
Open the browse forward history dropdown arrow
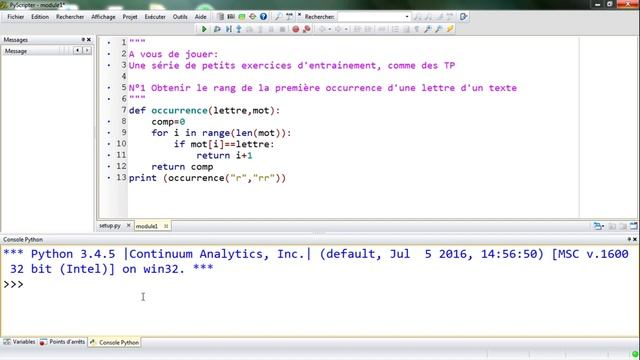[x=346, y=29]
